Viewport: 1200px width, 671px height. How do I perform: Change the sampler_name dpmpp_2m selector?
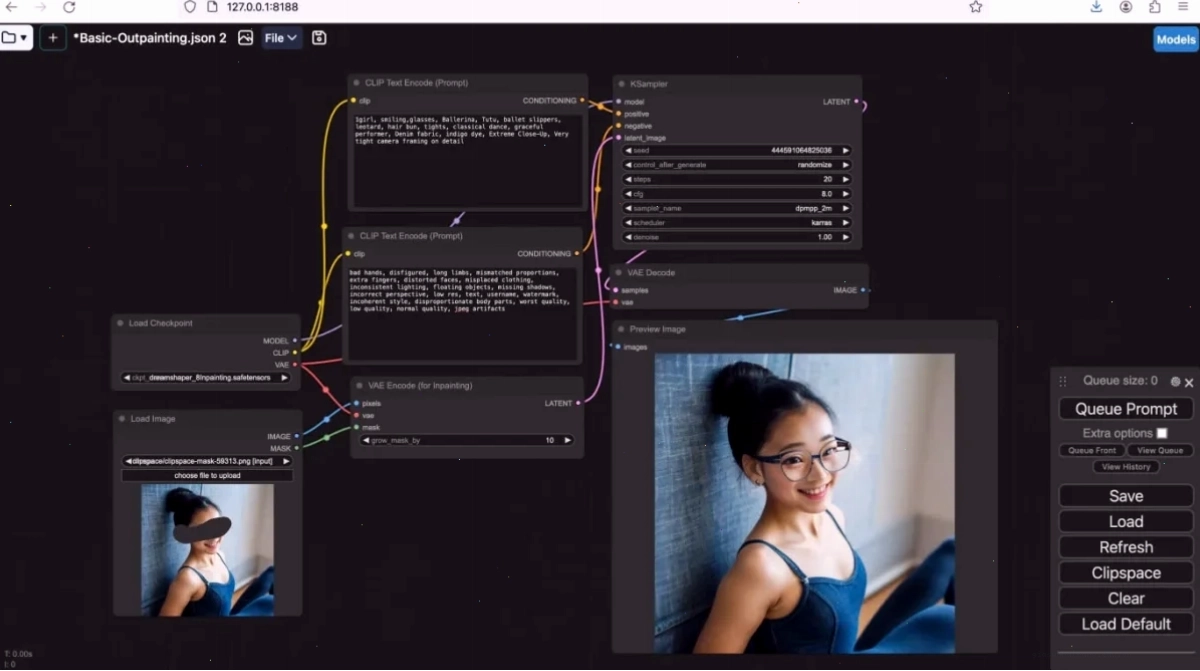(x=736, y=208)
